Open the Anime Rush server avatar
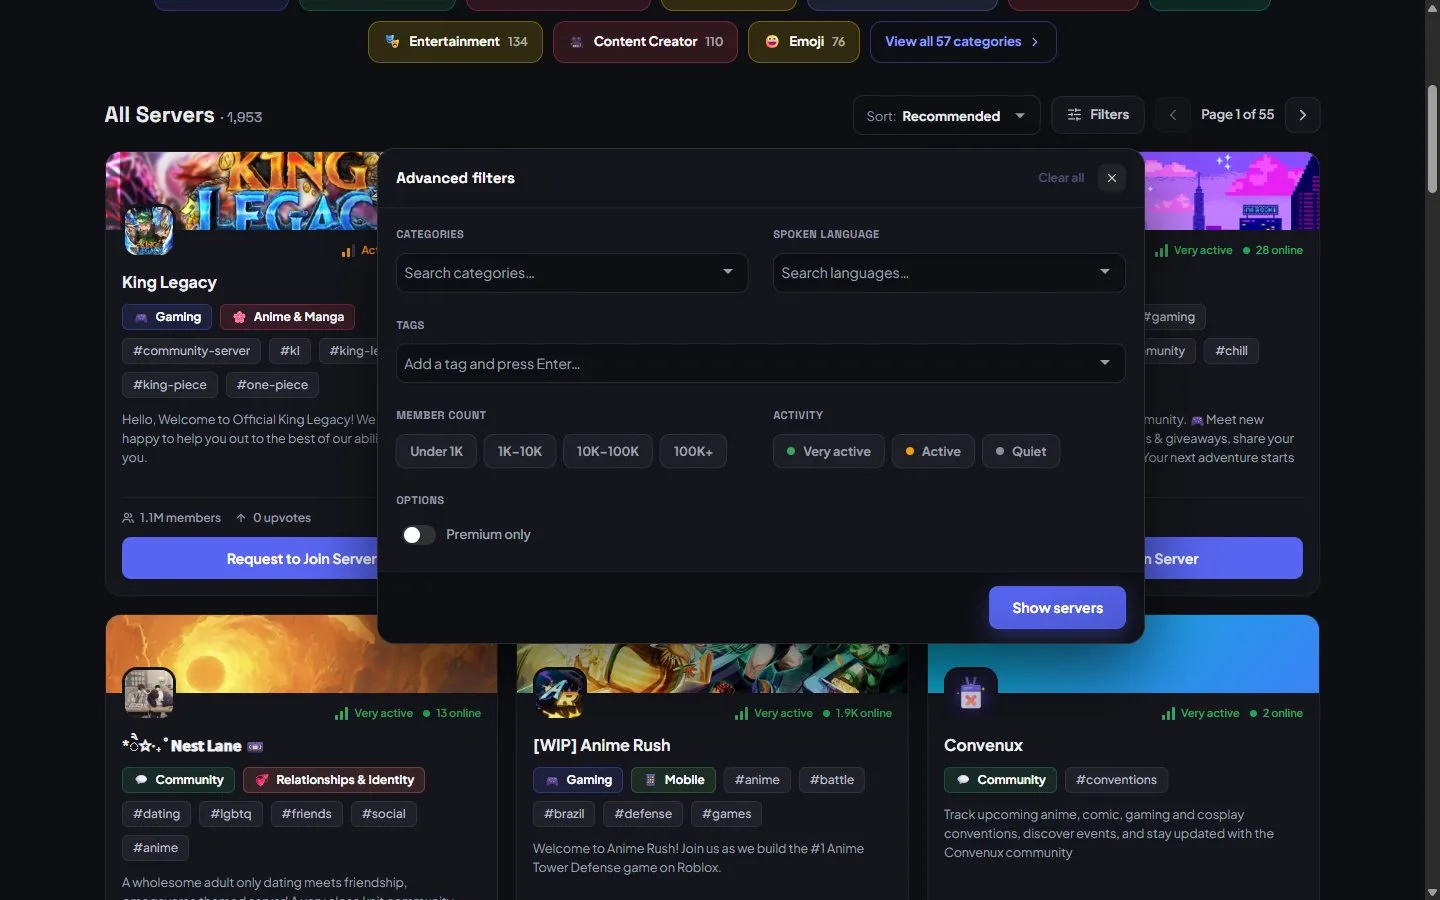The image size is (1440, 900). (x=559, y=692)
